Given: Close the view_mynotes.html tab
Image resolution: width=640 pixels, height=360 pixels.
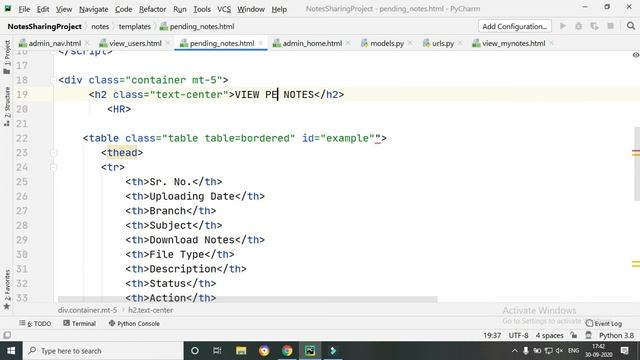Looking at the screenshot, I should click(551, 43).
